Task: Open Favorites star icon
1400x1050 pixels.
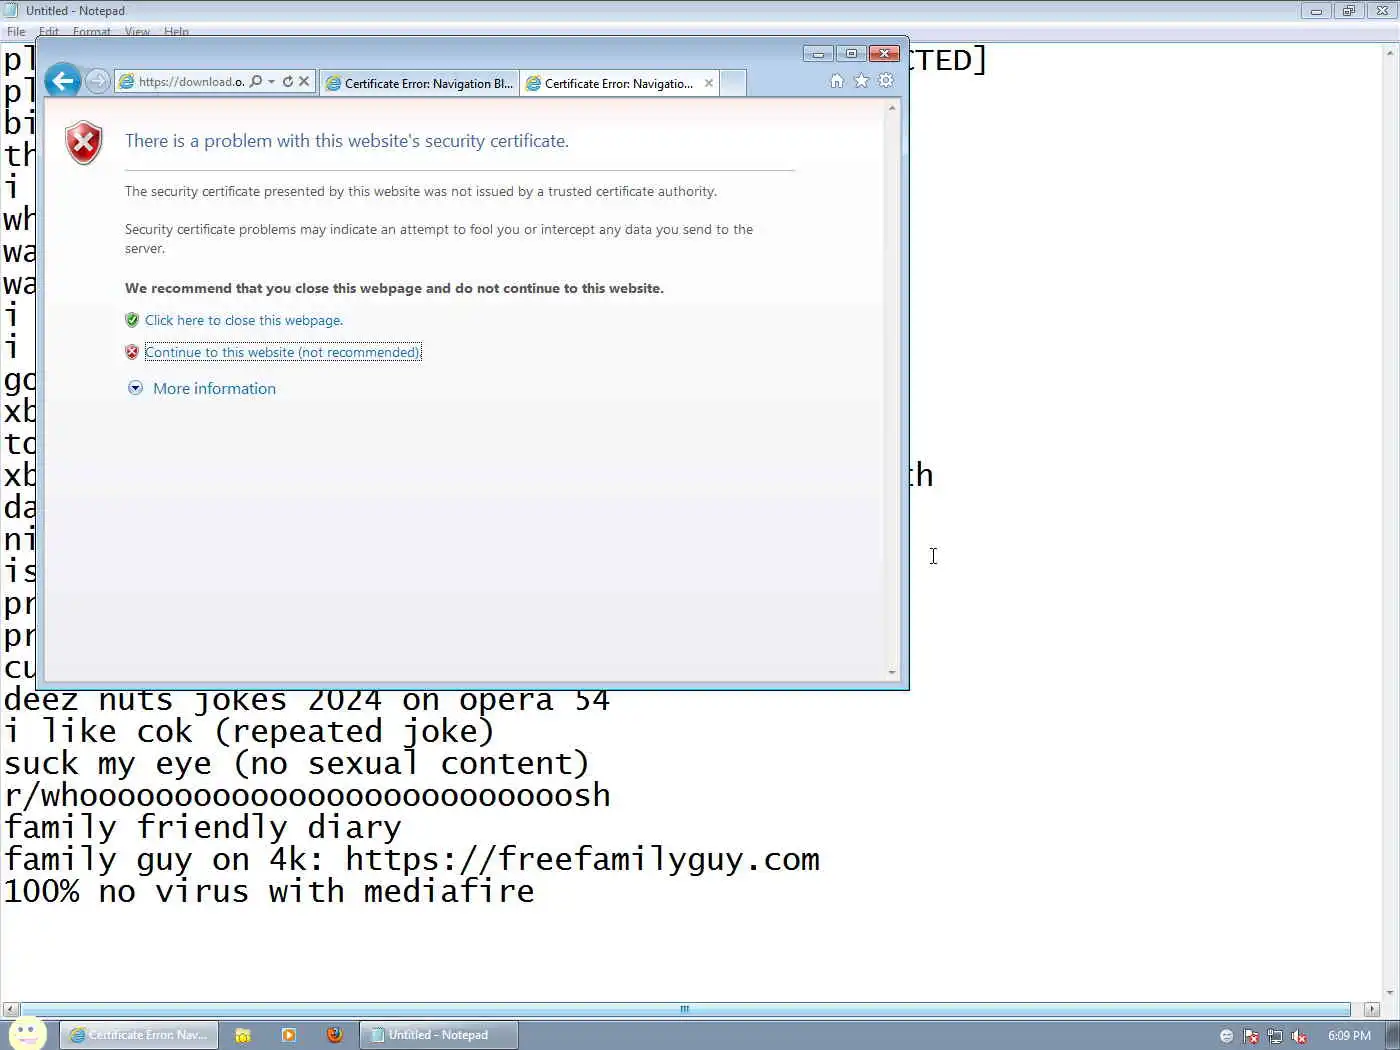Action: (861, 81)
